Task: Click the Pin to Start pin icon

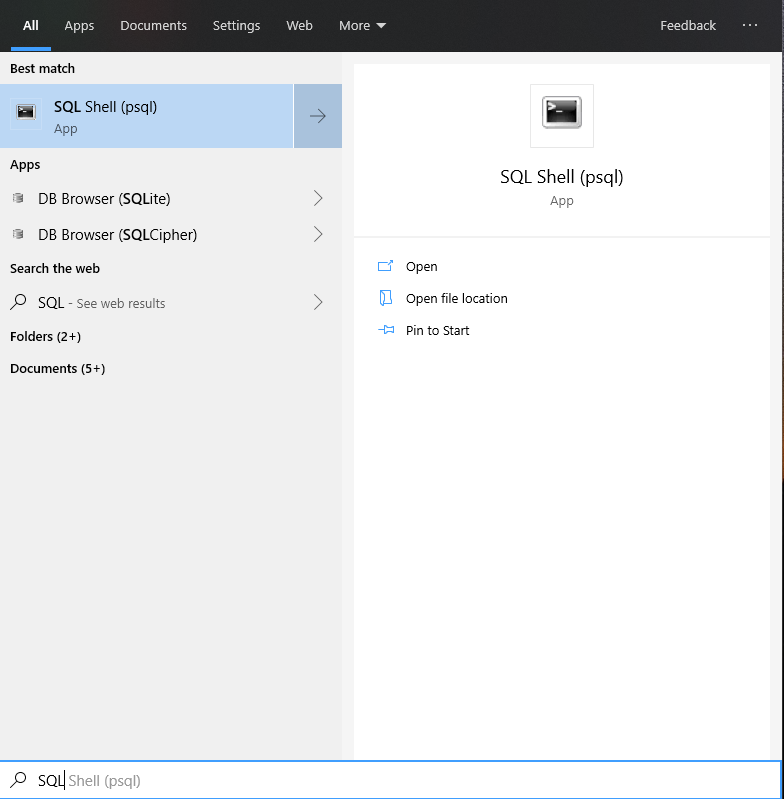Action: click(x=386, y=330)
